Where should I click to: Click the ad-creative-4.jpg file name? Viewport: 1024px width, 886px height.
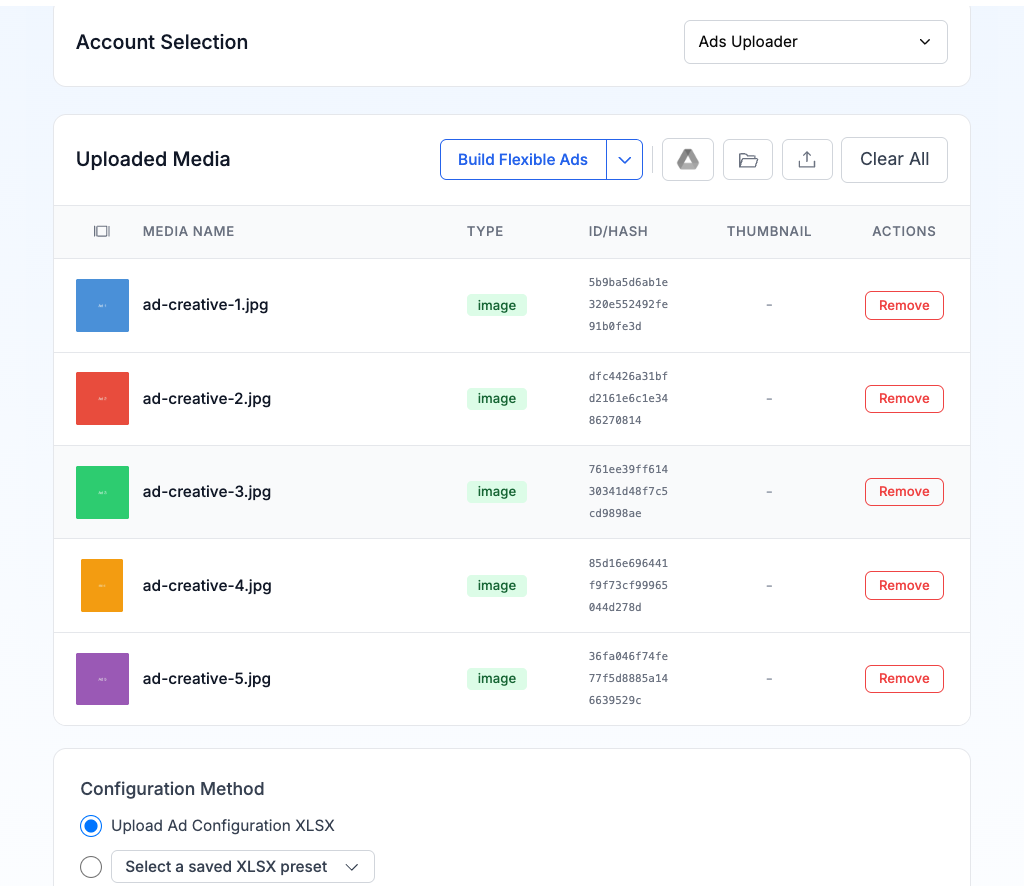tap(207, 586)
